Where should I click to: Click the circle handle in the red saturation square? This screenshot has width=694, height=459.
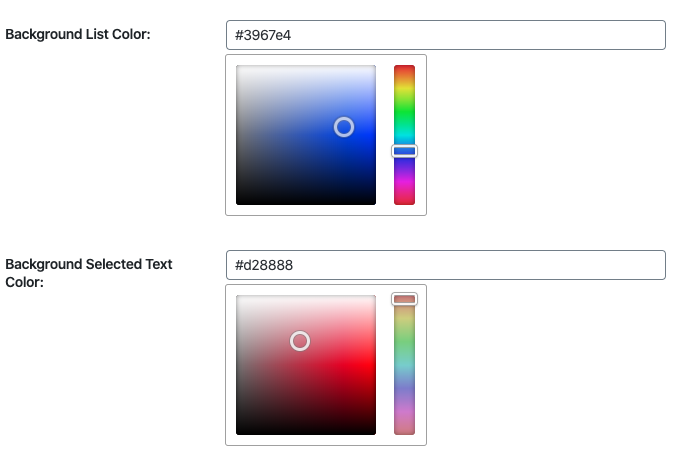pyautogui.click(x=300, y=341)
